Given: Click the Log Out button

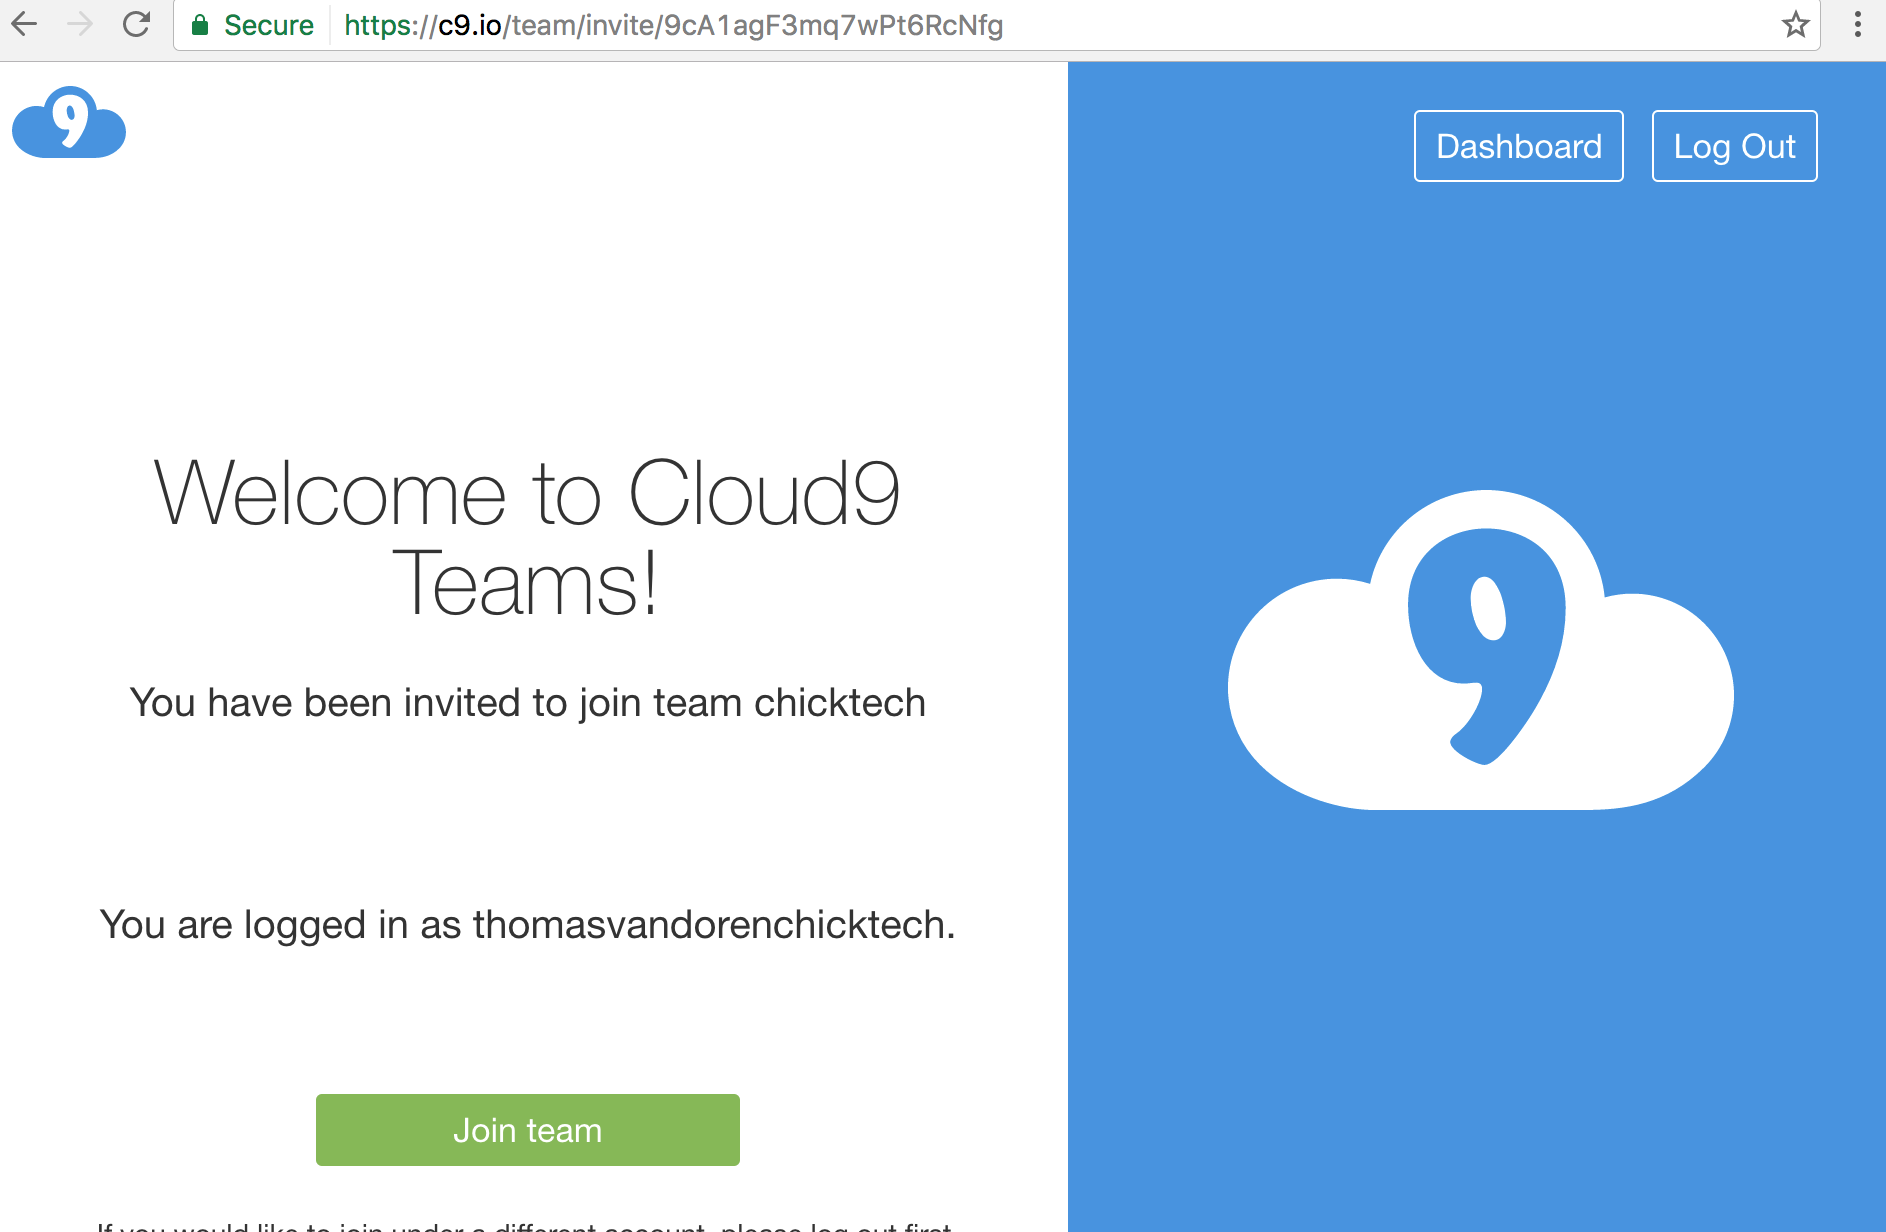Looking at the screenshot, I should tap(1734, 146).
